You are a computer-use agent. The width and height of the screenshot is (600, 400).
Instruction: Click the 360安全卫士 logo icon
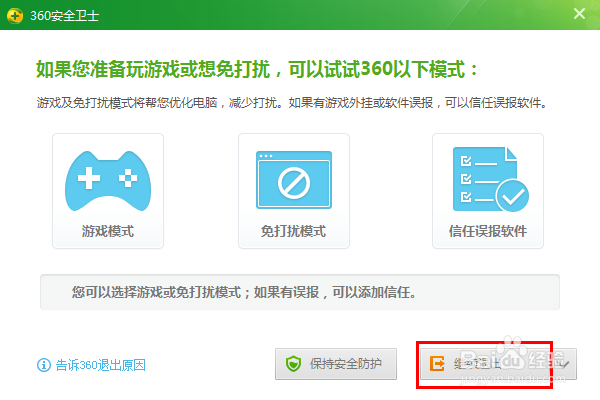click(x=15, y=16)
